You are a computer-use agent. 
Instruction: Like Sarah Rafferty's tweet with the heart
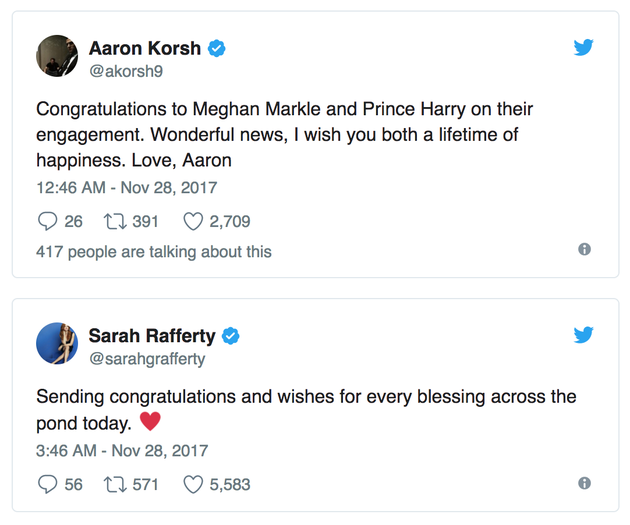(192, 484)
